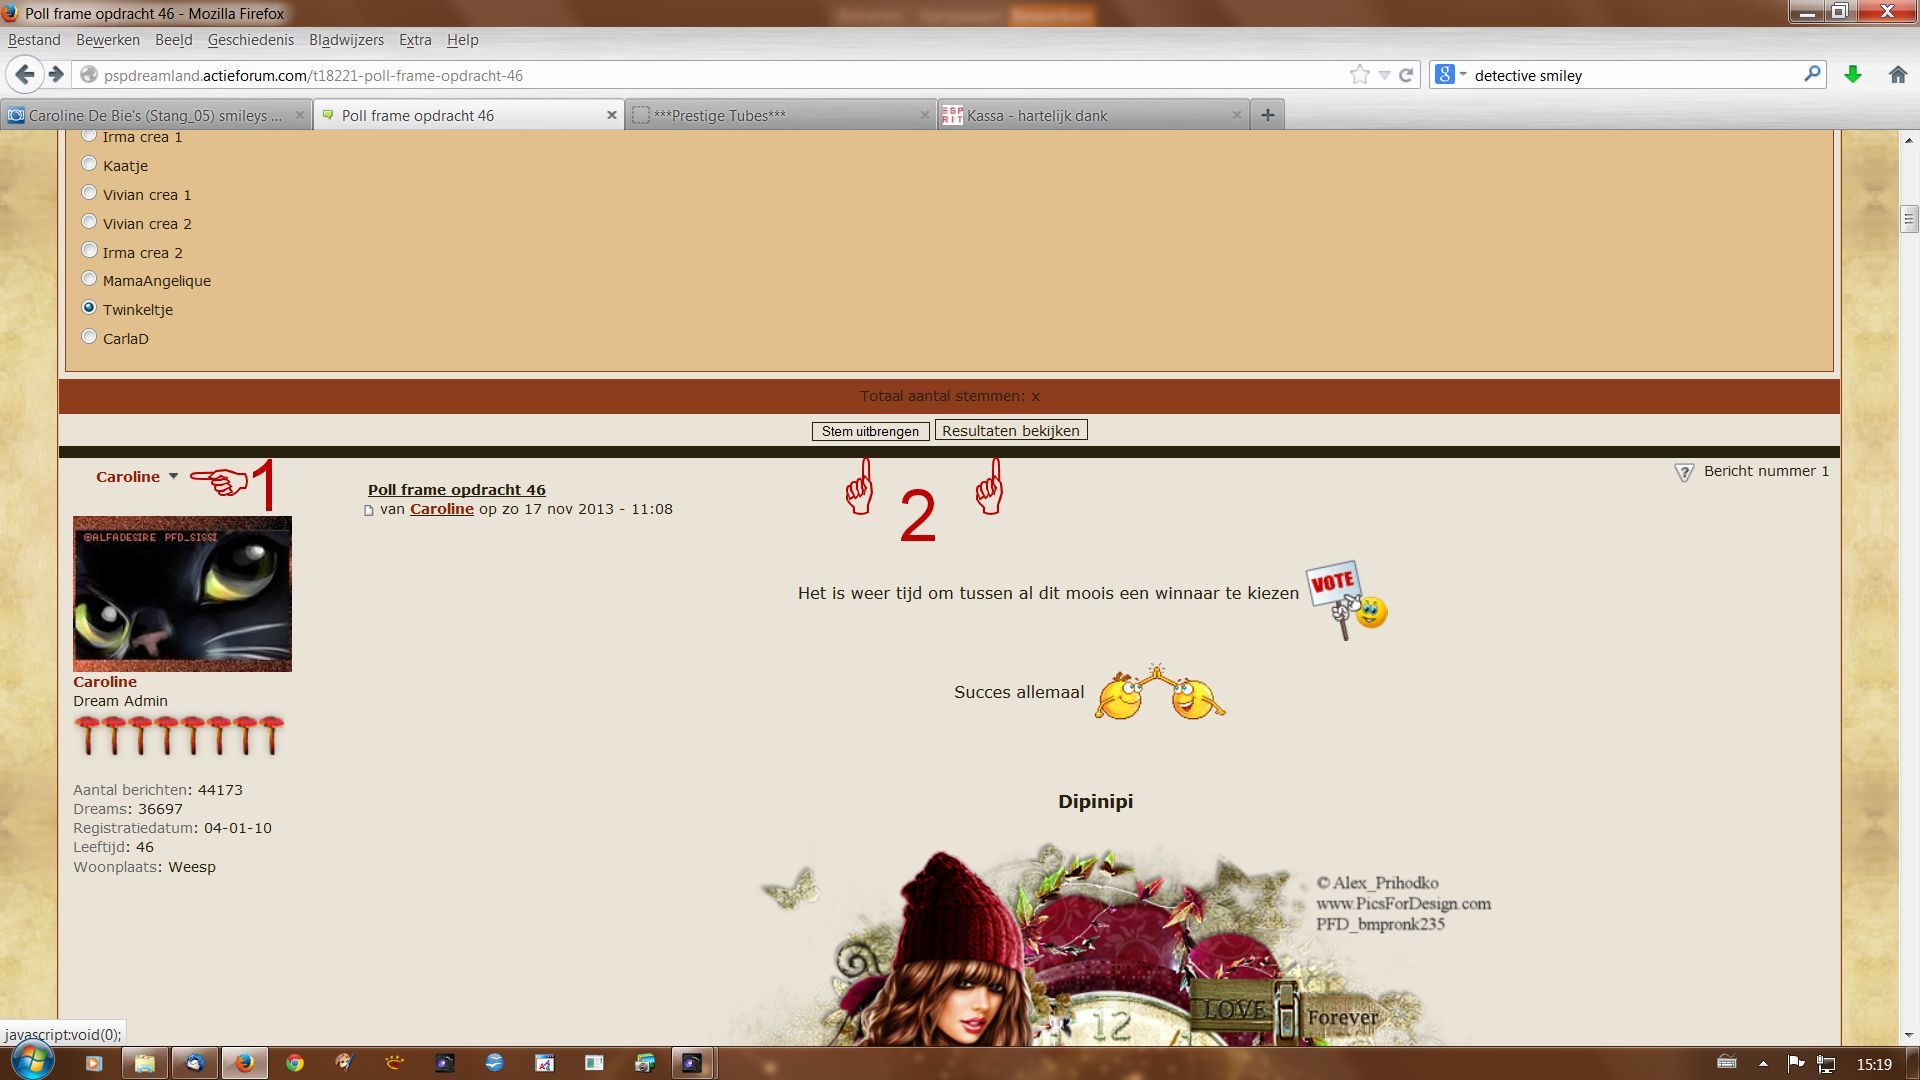Click the small post icon beside 'van'

tap(369, 510)
